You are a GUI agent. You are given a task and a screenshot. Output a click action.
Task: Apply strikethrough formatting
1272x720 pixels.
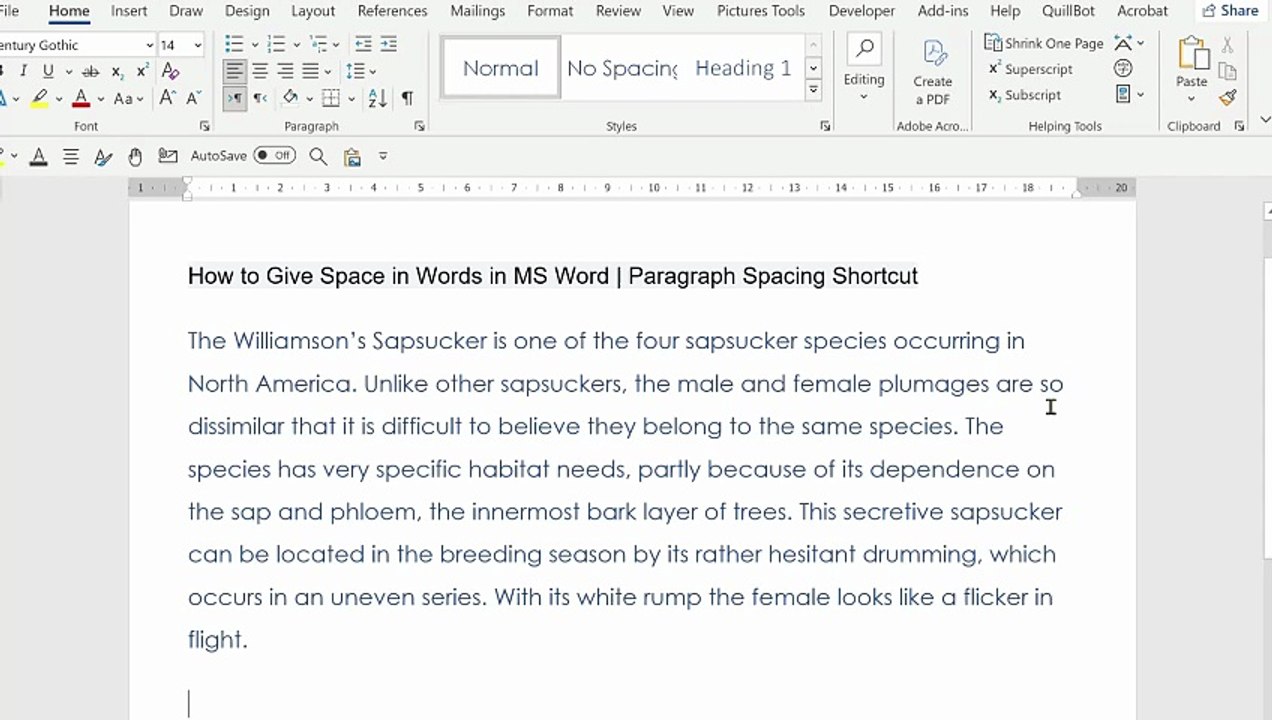point(90,71)
